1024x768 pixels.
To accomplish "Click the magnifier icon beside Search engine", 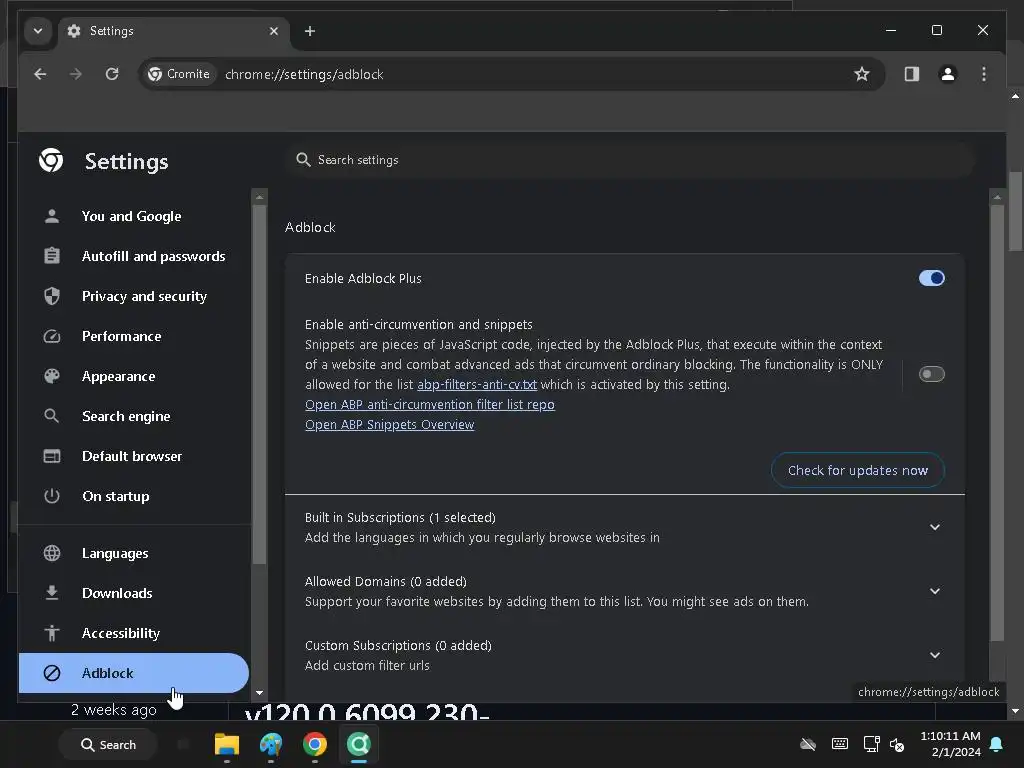I will [x=52, y=416].
